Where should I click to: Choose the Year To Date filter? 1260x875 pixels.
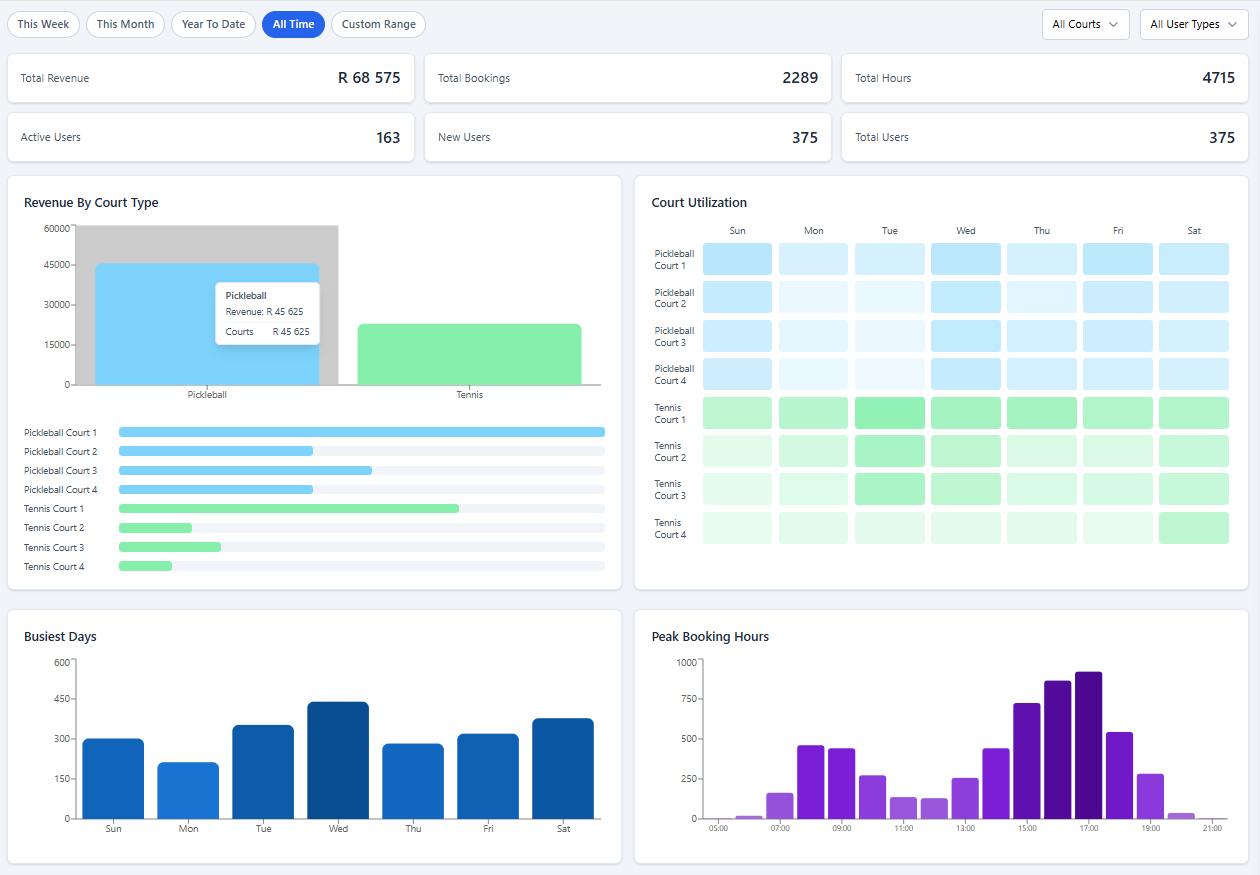click(x=213, y=24)
